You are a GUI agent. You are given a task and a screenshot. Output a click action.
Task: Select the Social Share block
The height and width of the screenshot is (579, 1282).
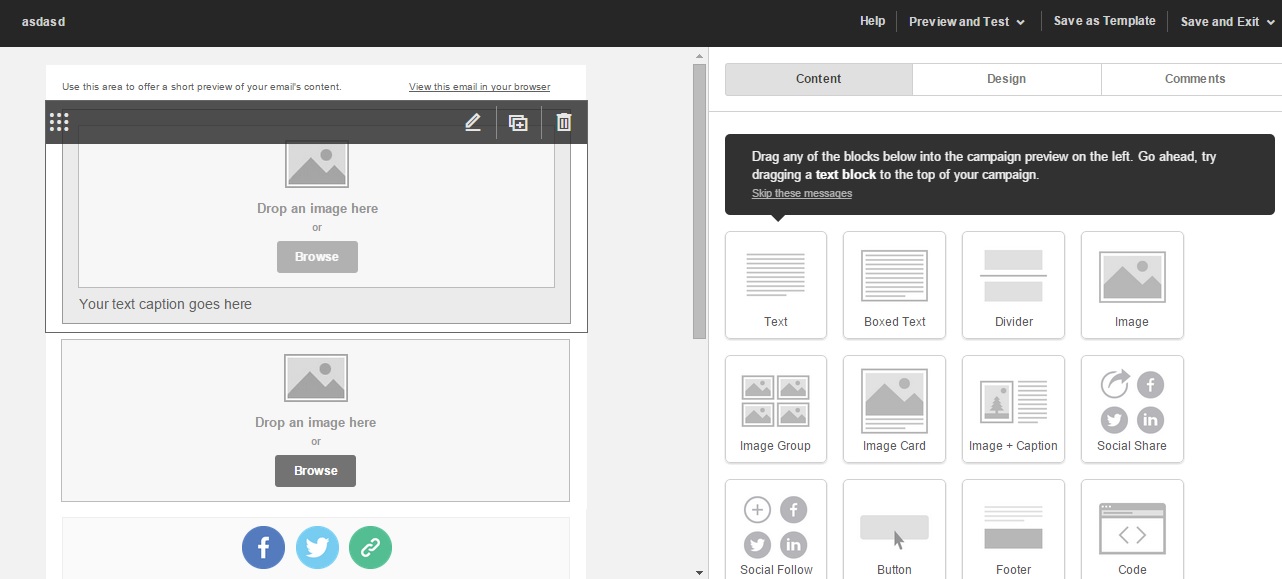click(1132, 409)
